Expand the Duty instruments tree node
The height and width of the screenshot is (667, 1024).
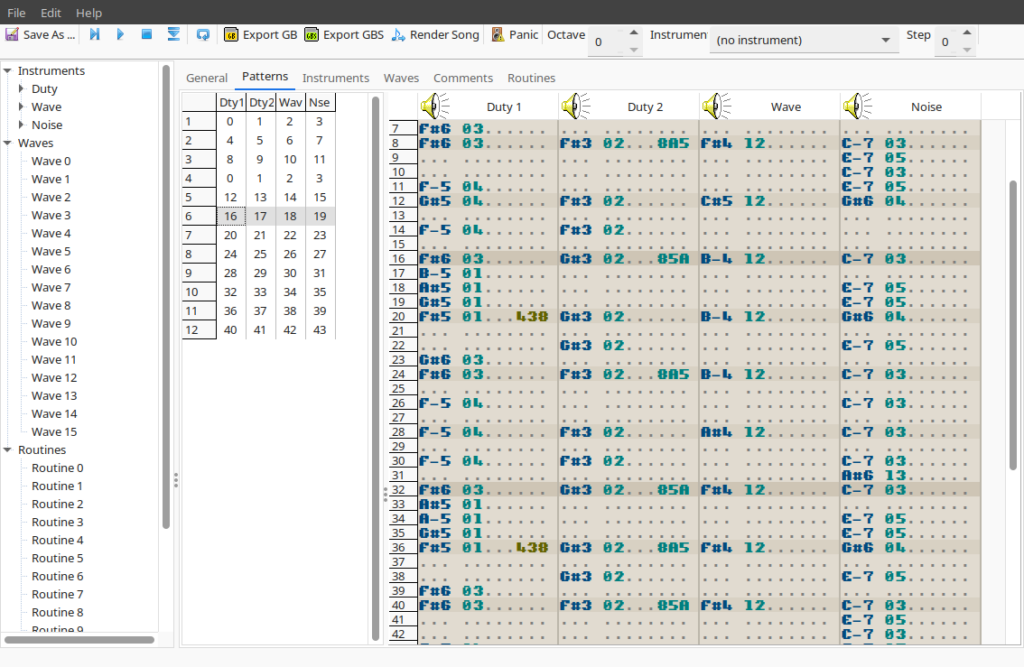pyautogui.click(x=22, y=89)
